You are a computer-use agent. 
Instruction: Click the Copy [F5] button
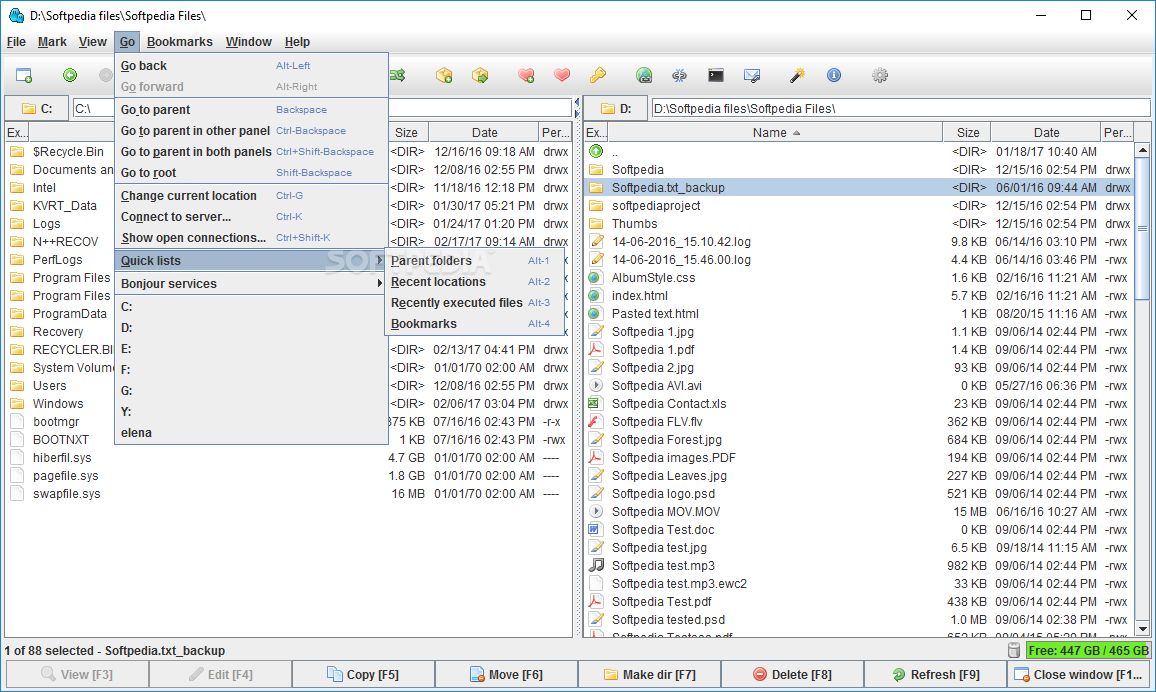tap(363, 674)
